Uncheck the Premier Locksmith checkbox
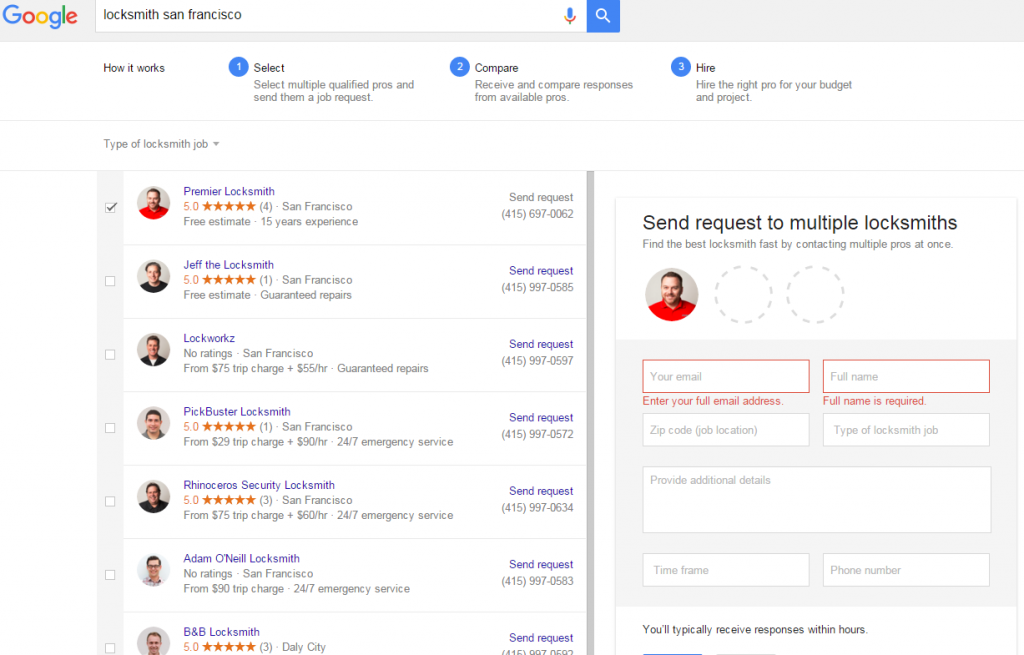 (x=110, y=208)
